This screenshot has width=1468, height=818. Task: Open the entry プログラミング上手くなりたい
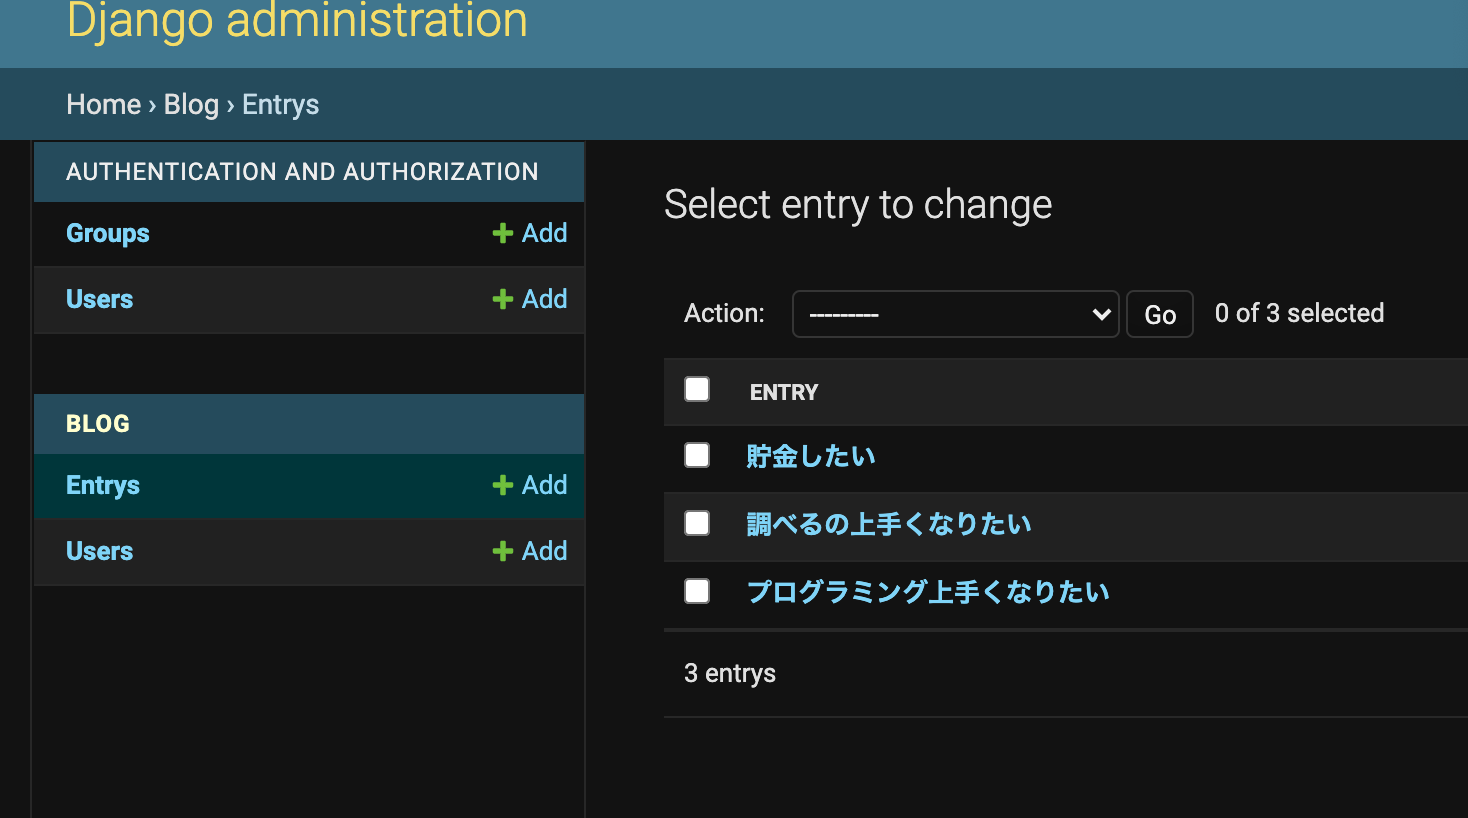pyautogui.click(x=928, y=591)
